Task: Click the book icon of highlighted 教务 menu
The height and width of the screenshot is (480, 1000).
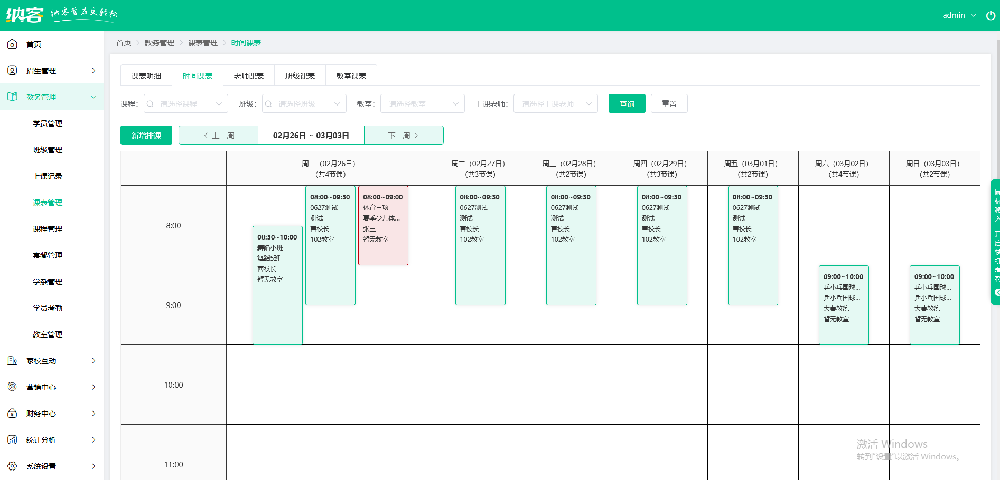Action: click(11, 97)
